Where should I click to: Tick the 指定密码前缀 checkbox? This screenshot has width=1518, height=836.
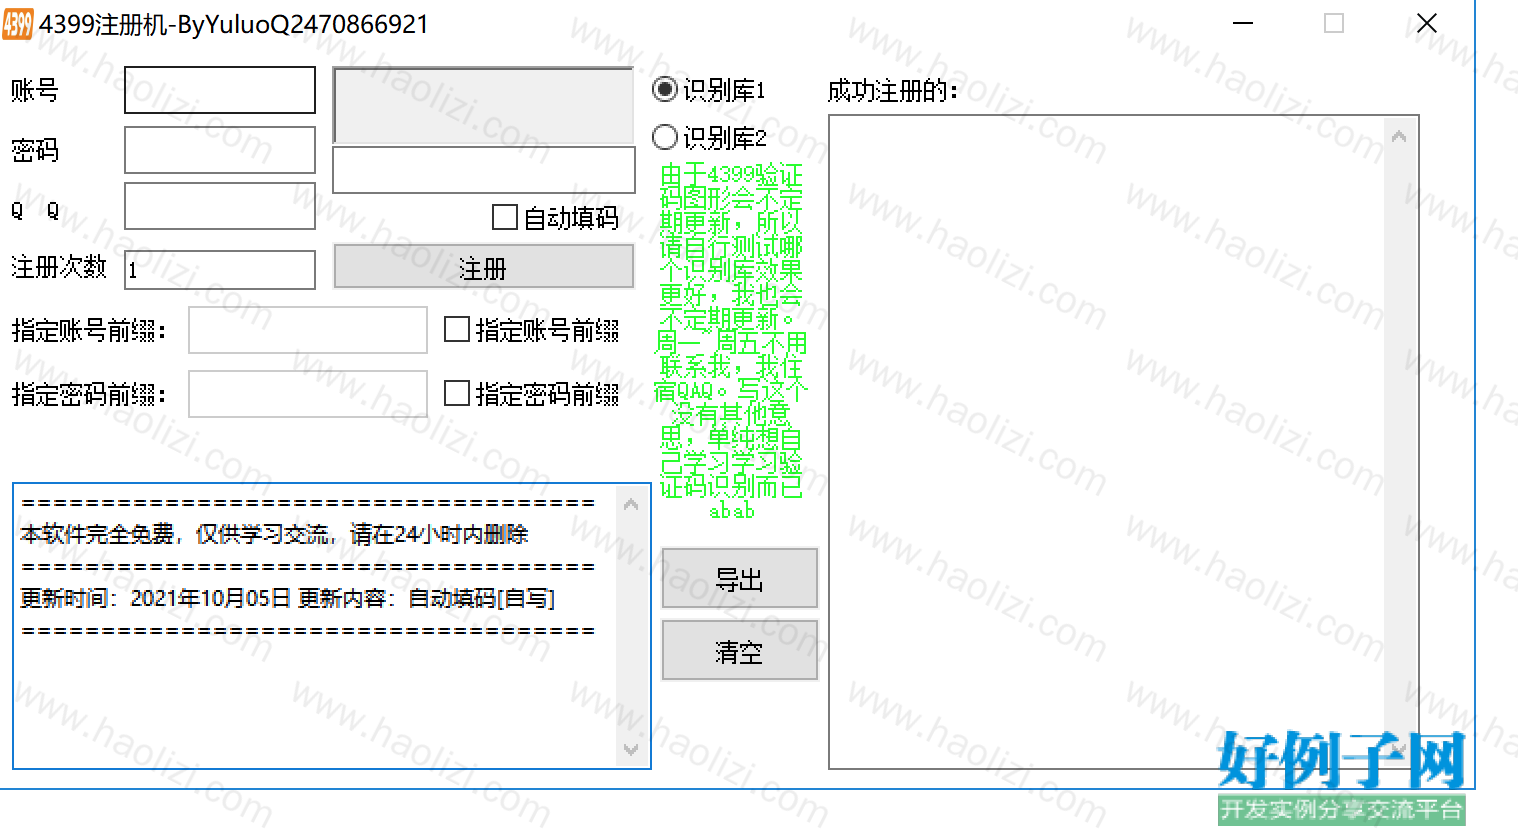click(457, 393)
